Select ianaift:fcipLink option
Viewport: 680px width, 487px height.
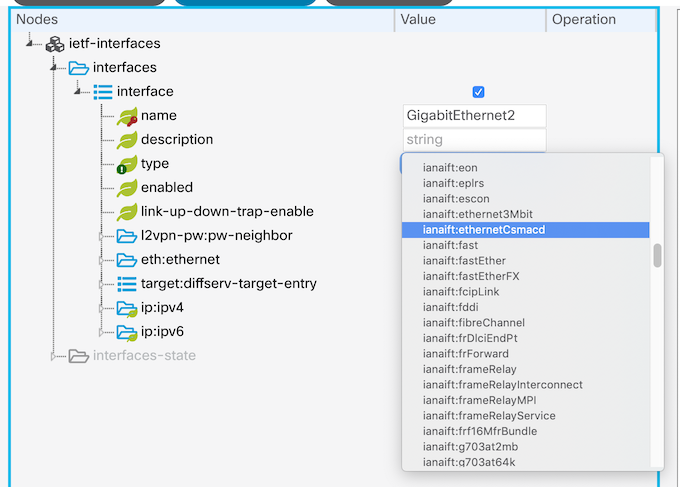pos(525,292)
